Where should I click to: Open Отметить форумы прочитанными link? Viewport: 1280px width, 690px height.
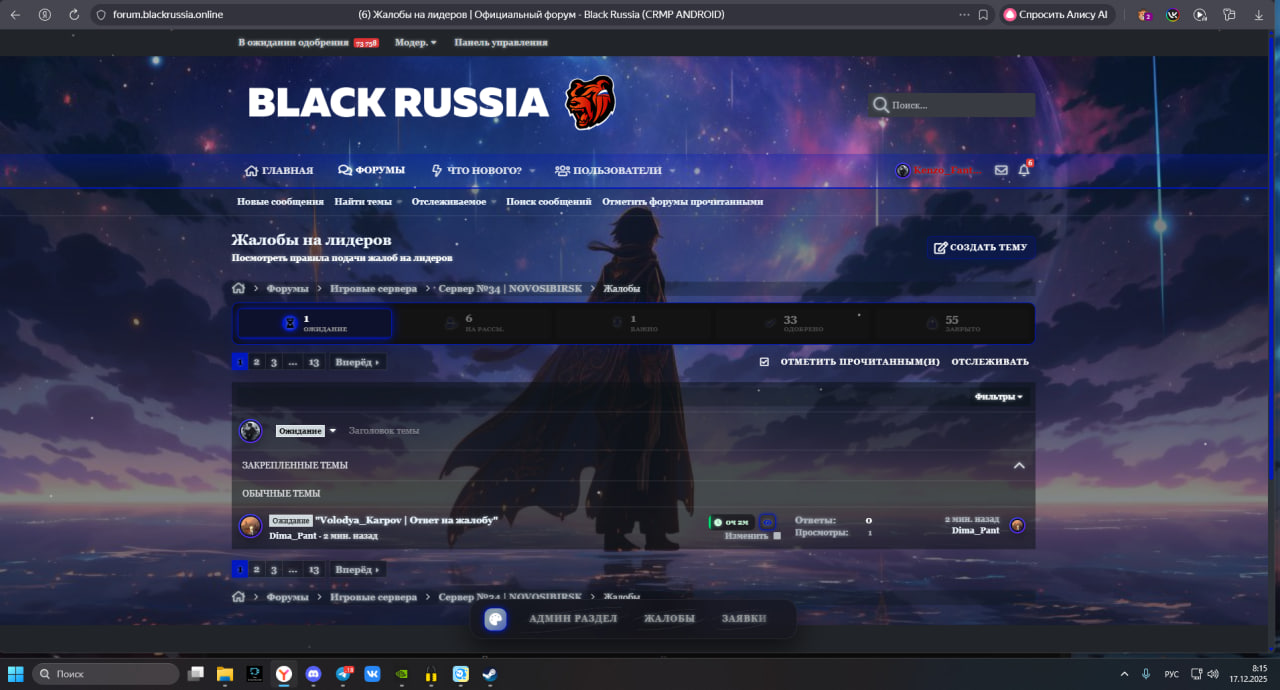tap(682, 201)
